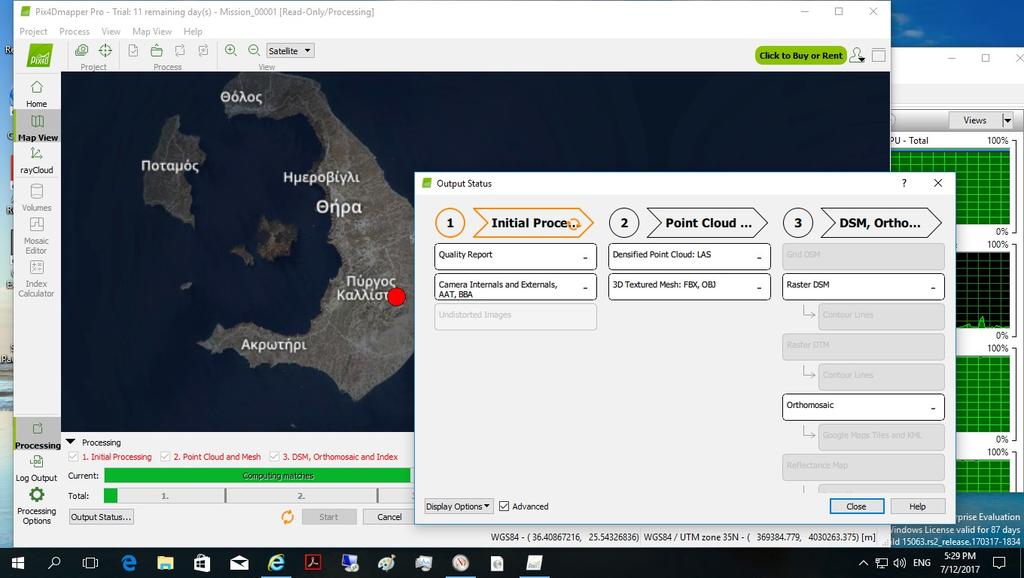
Task: Click the red project location marker on map
Action: tap(396, 297)
